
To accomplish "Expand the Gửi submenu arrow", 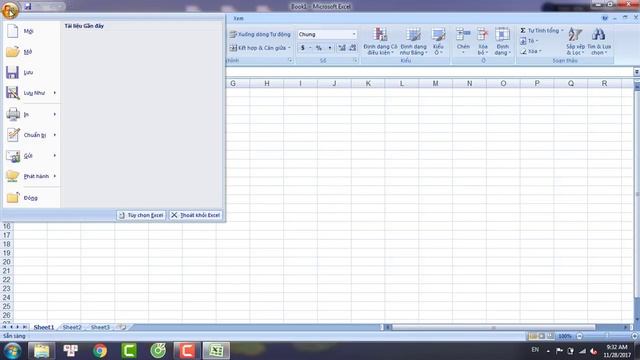I will point(55,156).
